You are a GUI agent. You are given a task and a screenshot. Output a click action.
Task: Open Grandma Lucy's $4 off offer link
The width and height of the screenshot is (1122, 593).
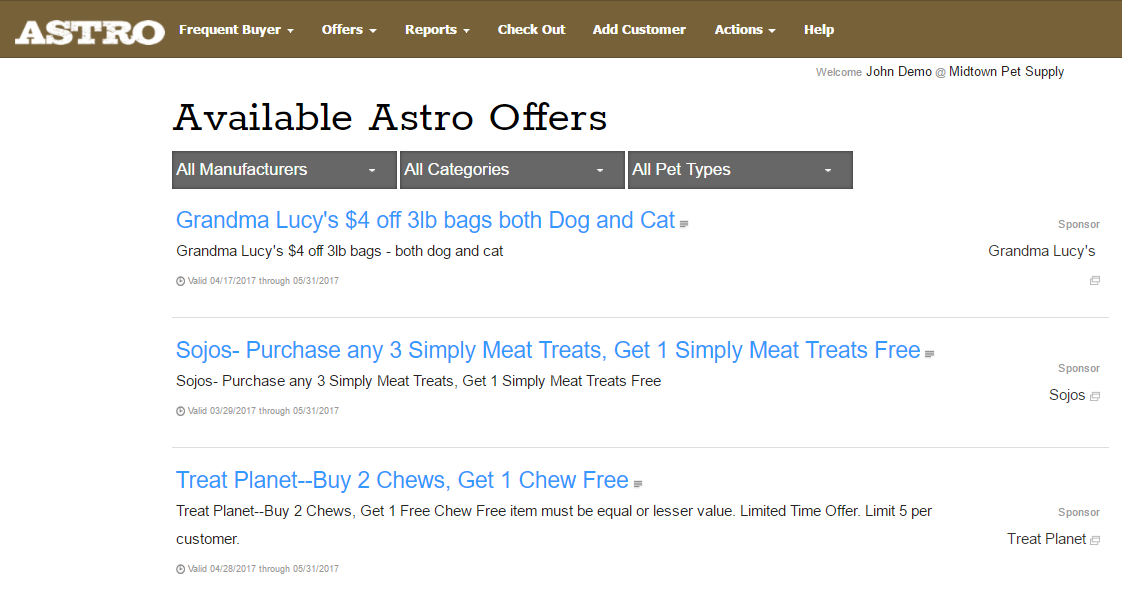tap(425, 220)
